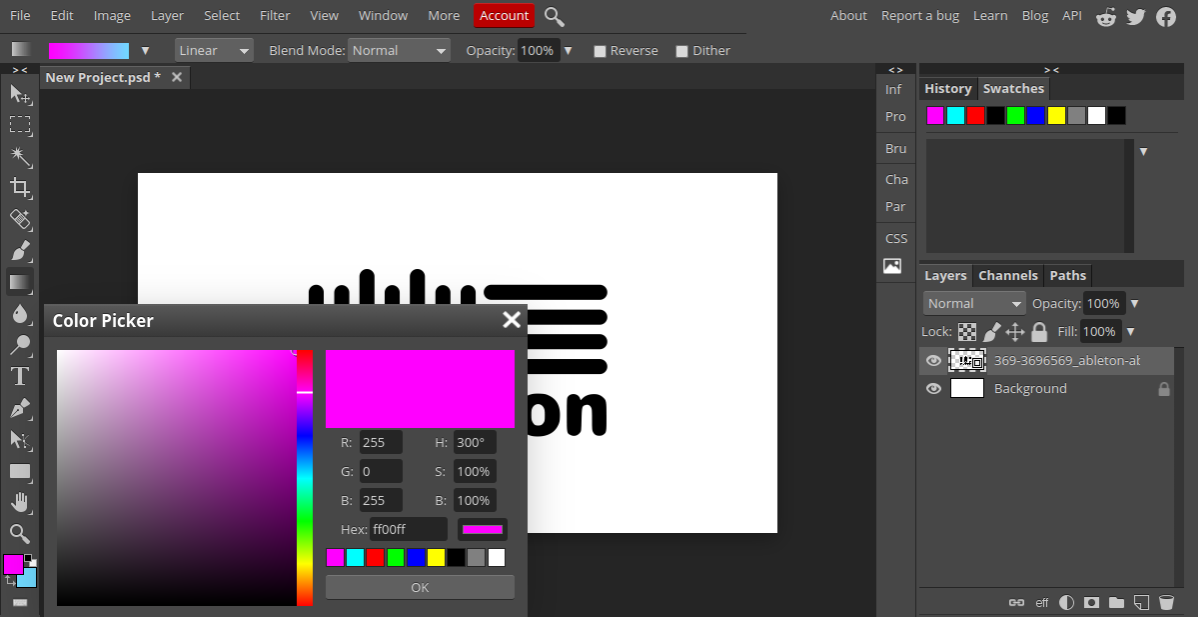Select the Zoom tool
This screenshot has width=1198, height=617.
point(20,533)
